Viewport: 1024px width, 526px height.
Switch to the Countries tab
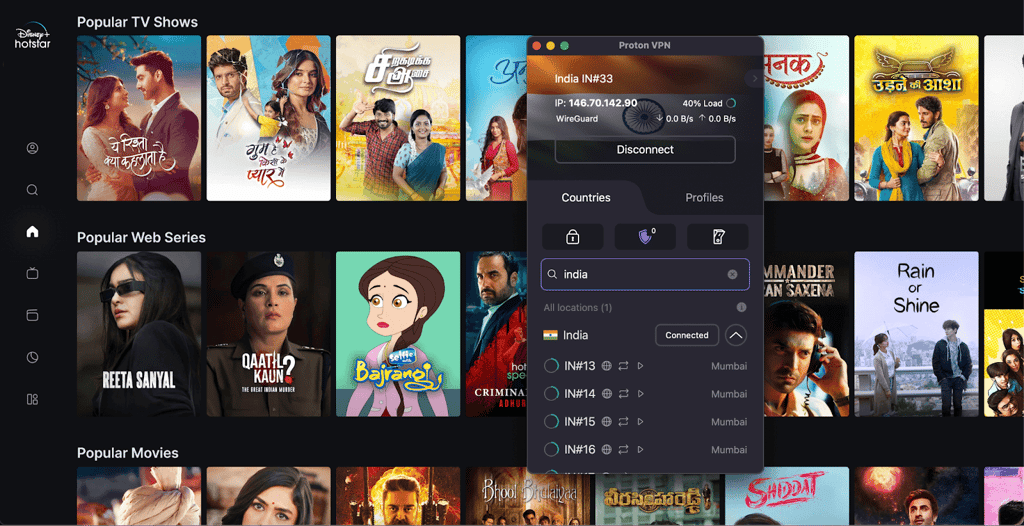[586, 197]
